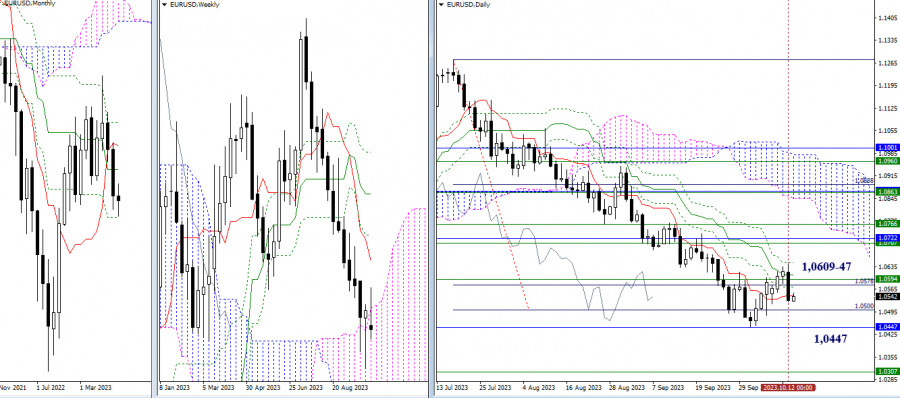Click the green 1.0863 price level tag
The image size is (900, 398).
[x=887, y=191]
